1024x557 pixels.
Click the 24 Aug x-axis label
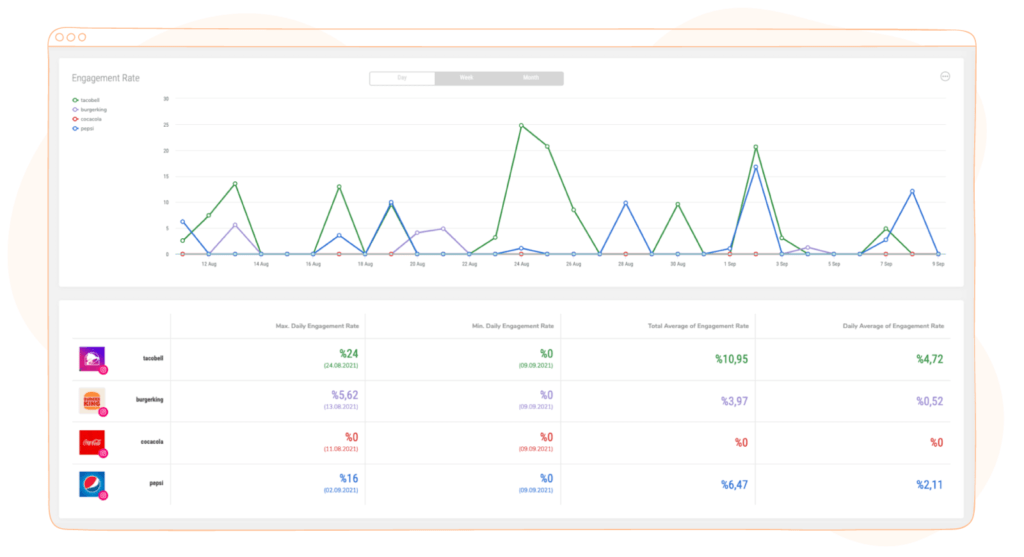pos(521,264)
